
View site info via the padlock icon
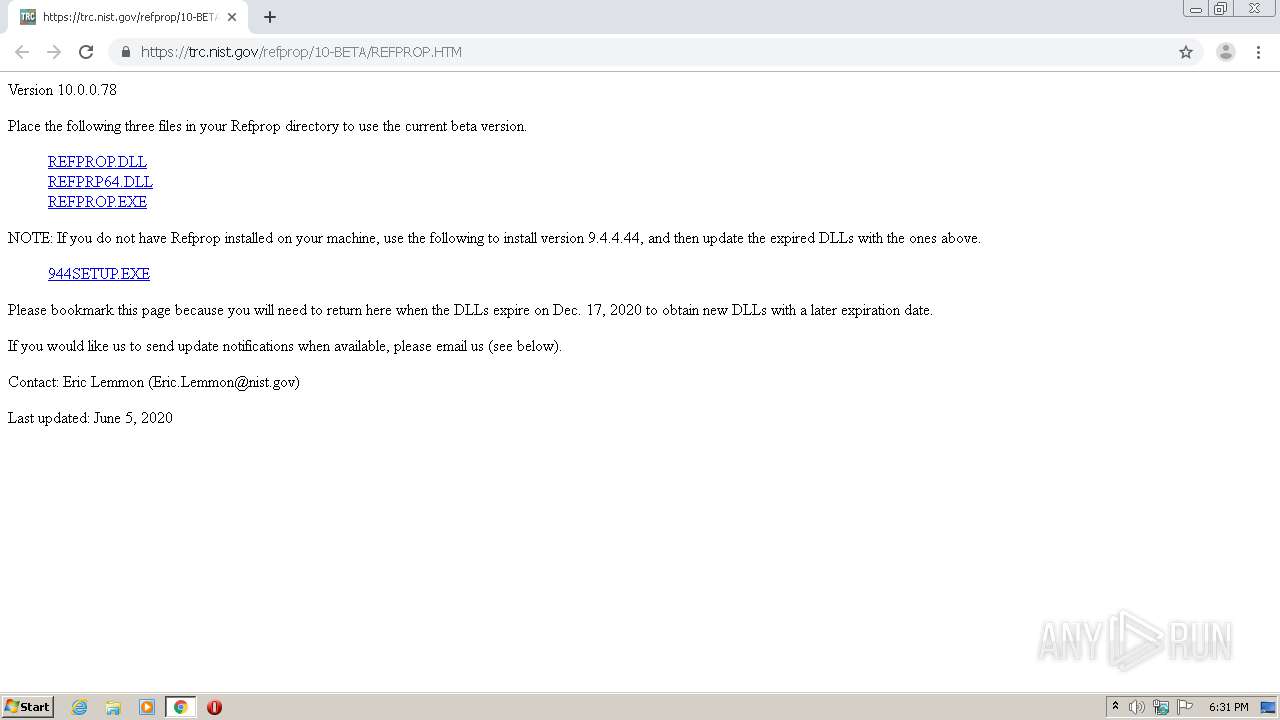126,52
